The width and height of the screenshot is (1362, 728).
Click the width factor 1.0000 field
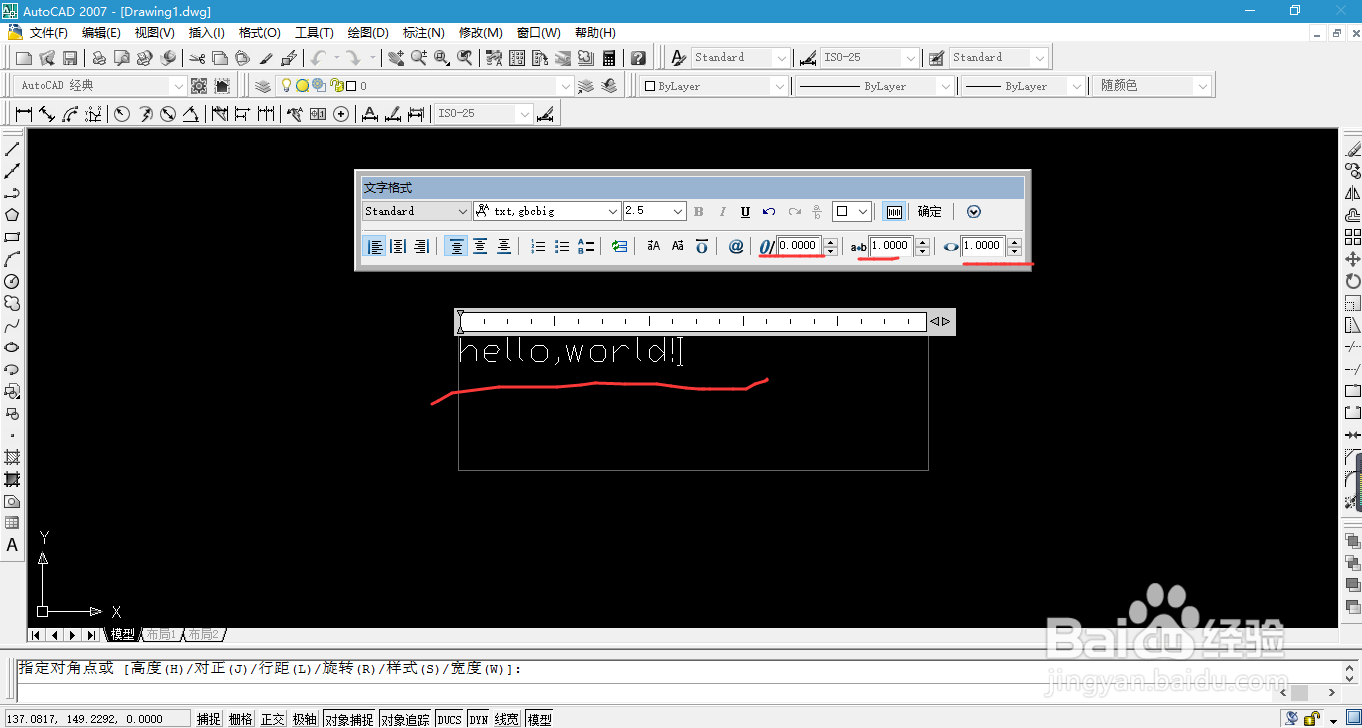coord(983,246)
